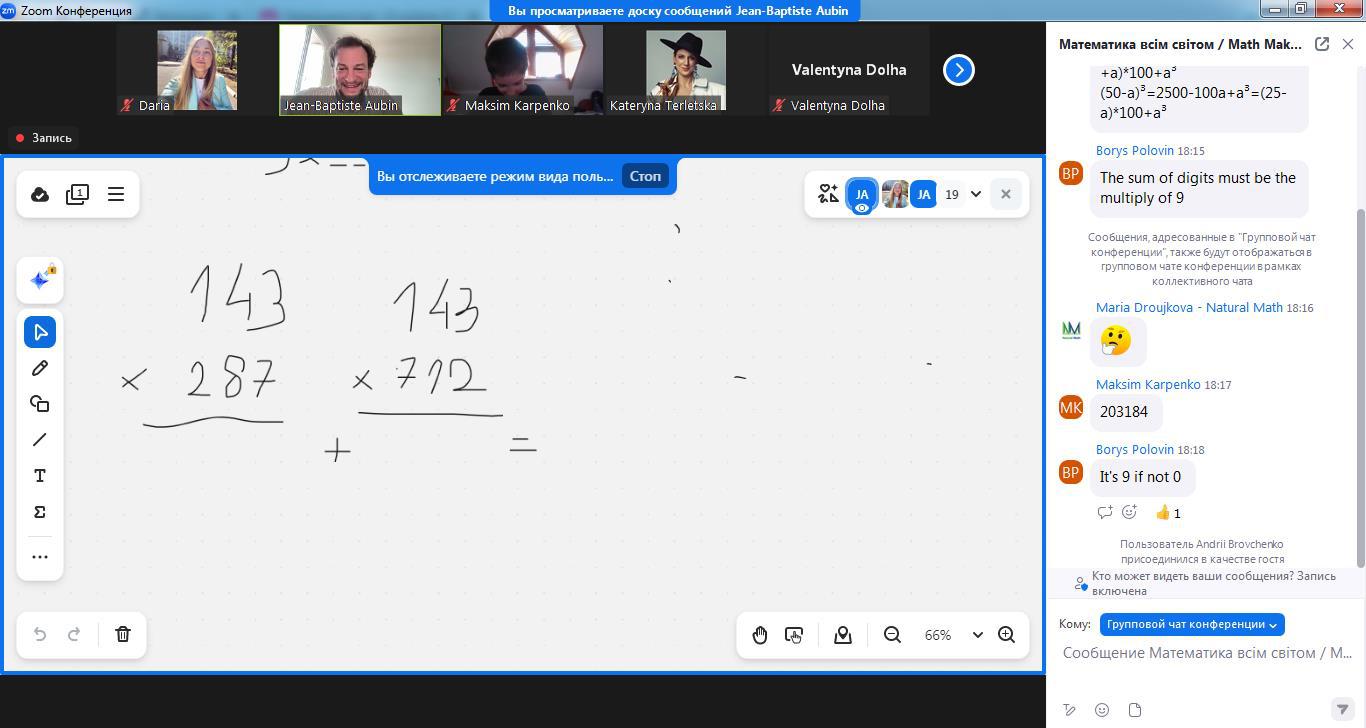Open the chat recipient dropdown
This screenshot has height=728, width=1366.
pos(1191,624)
